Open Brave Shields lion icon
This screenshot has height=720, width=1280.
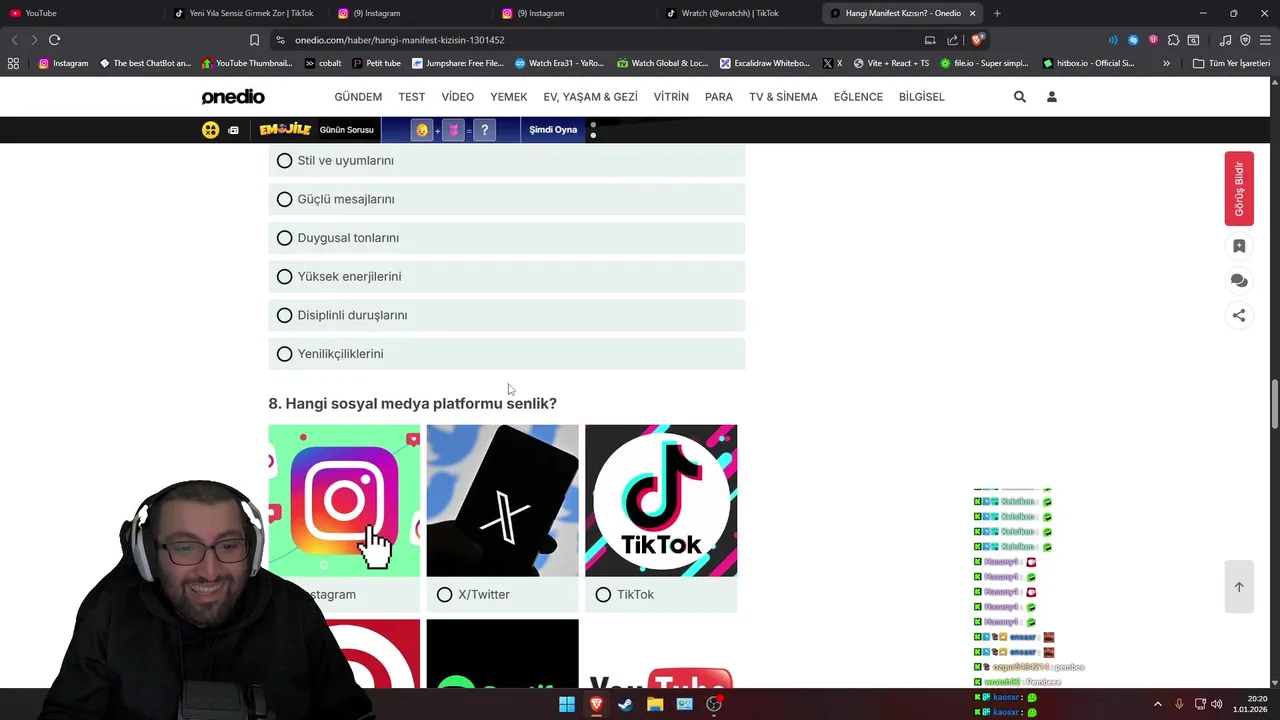point(977,40)
